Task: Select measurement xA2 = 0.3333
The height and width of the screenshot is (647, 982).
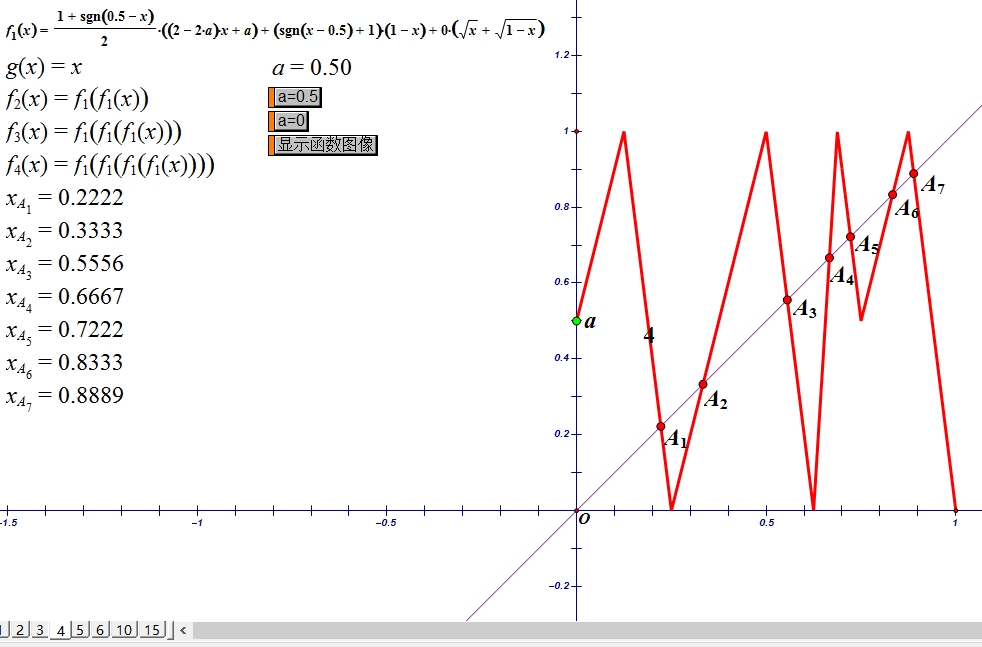Action: pyautogui.click(x=65, y=232)
